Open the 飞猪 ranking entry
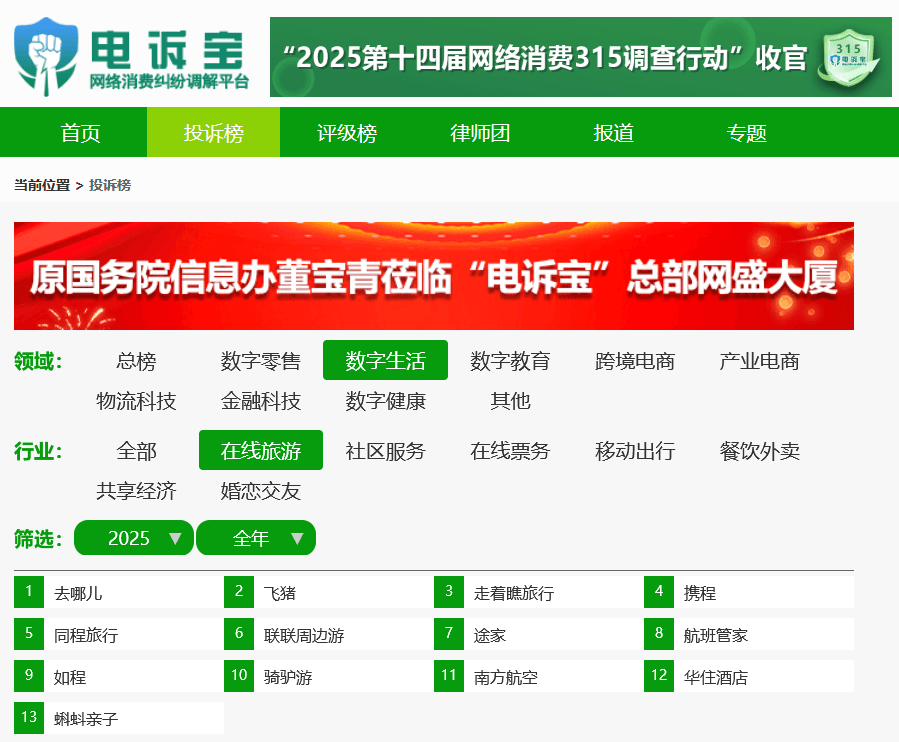The image size is (899, 742). click(x=280, y=593)
